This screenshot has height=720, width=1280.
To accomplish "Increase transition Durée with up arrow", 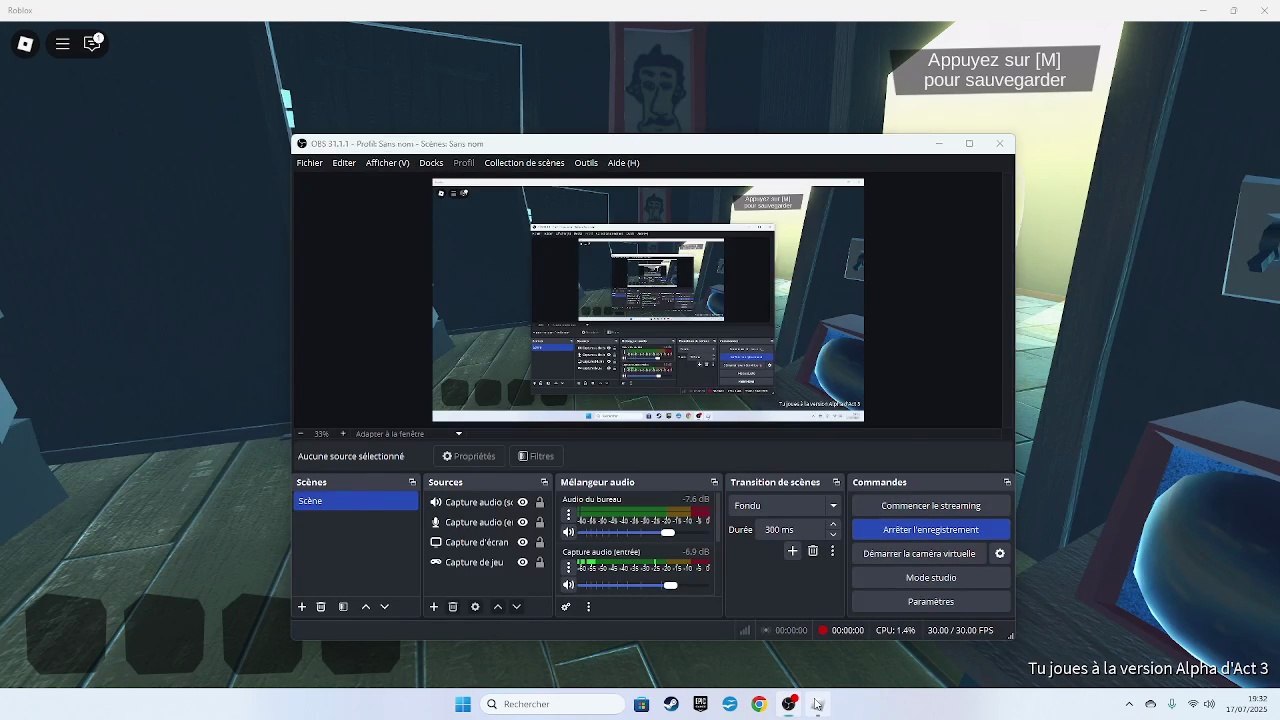I will [833, 525].
